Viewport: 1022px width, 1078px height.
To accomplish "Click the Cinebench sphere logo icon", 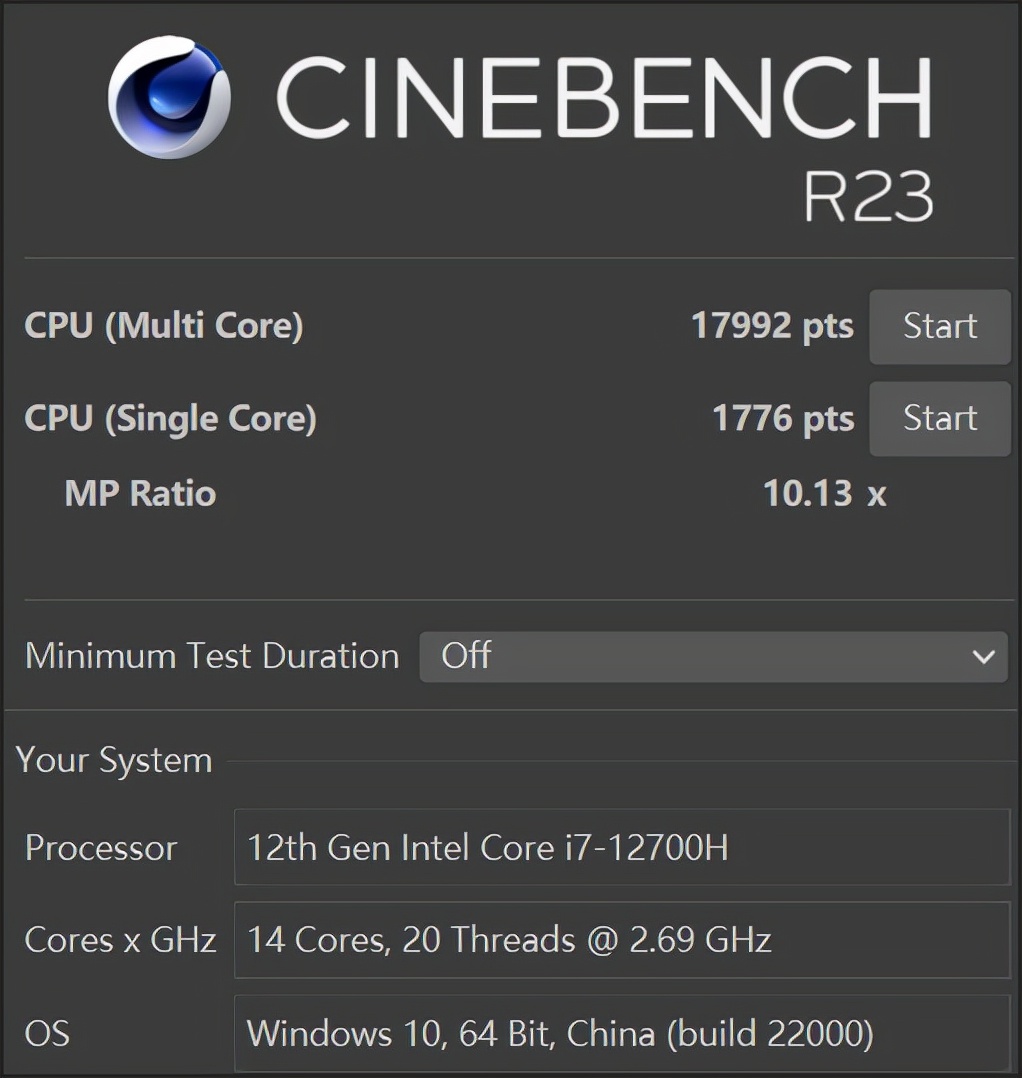I will (169, 97).
